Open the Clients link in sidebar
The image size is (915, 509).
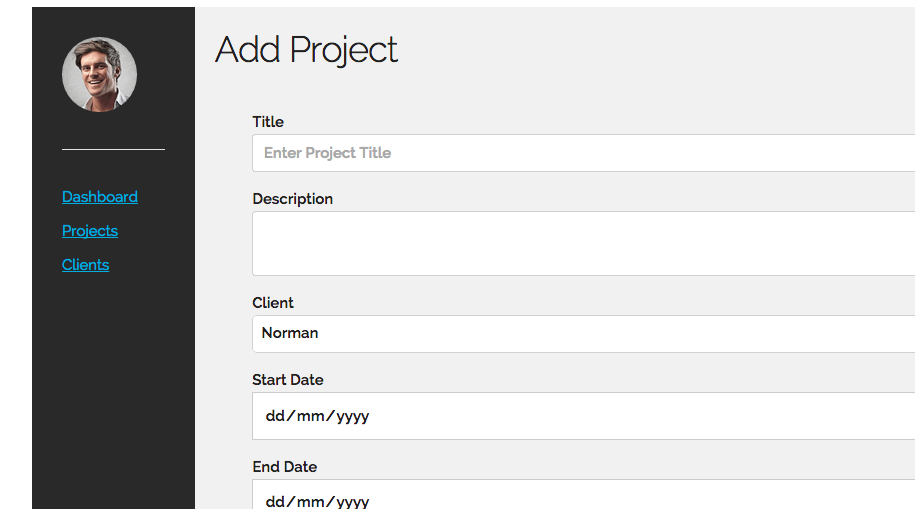(x=85, y=264)
